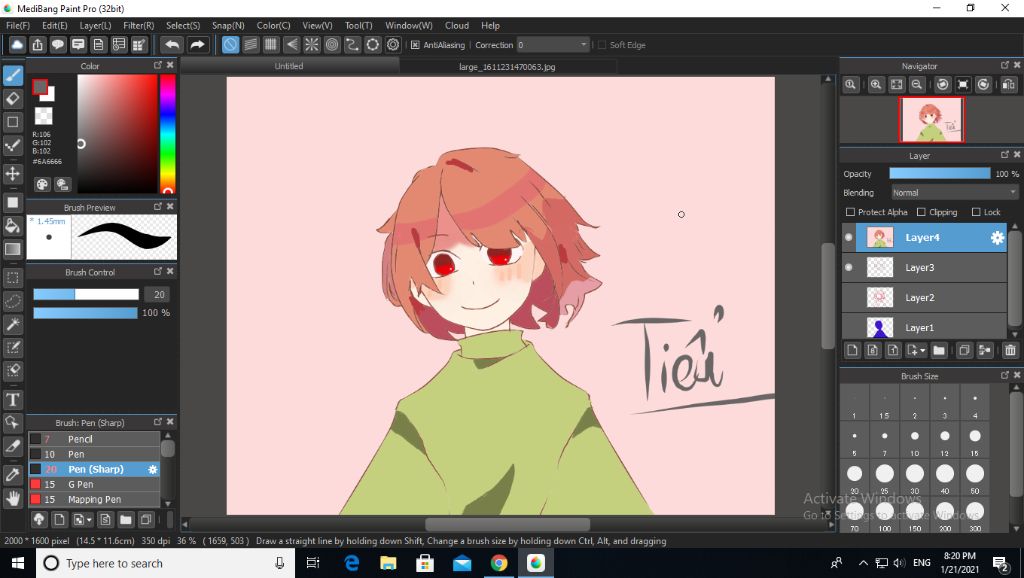Open add-brush dropdown in Brush panel
1024x578 pixels.
point(89,520)
